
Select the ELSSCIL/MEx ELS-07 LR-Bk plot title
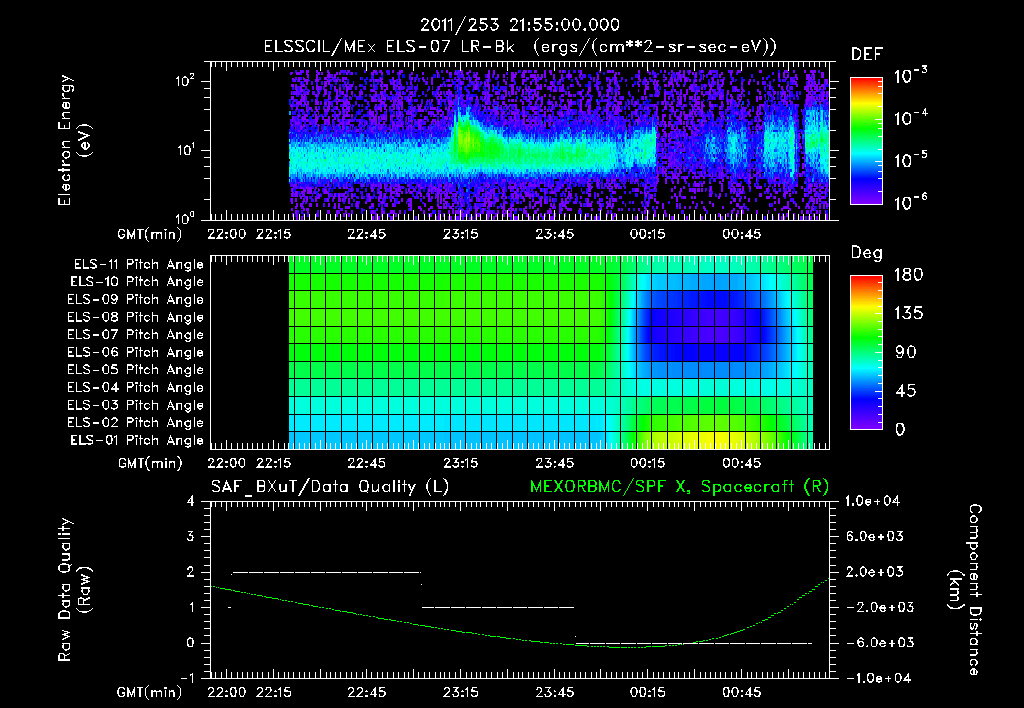coord(520,47)
